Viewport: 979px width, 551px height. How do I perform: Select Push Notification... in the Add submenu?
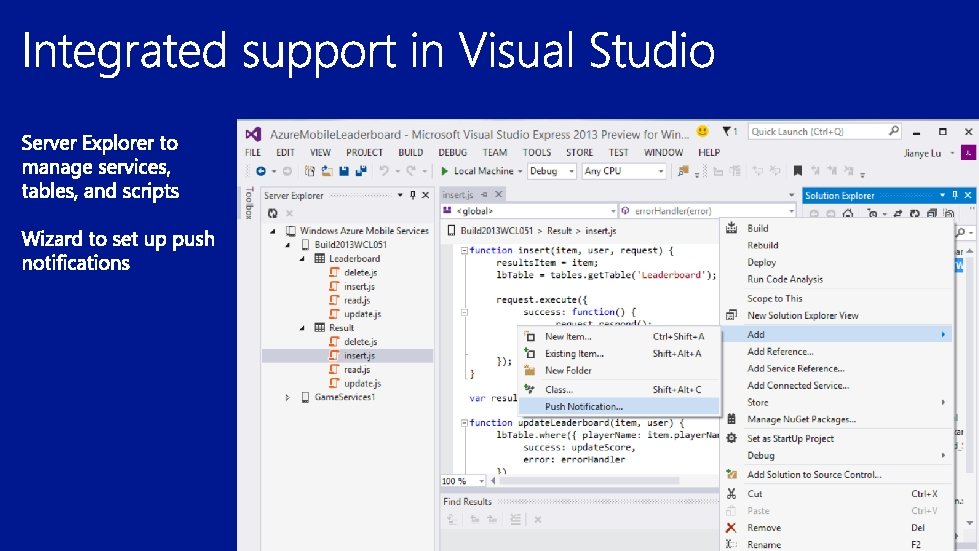pos(619,407)
